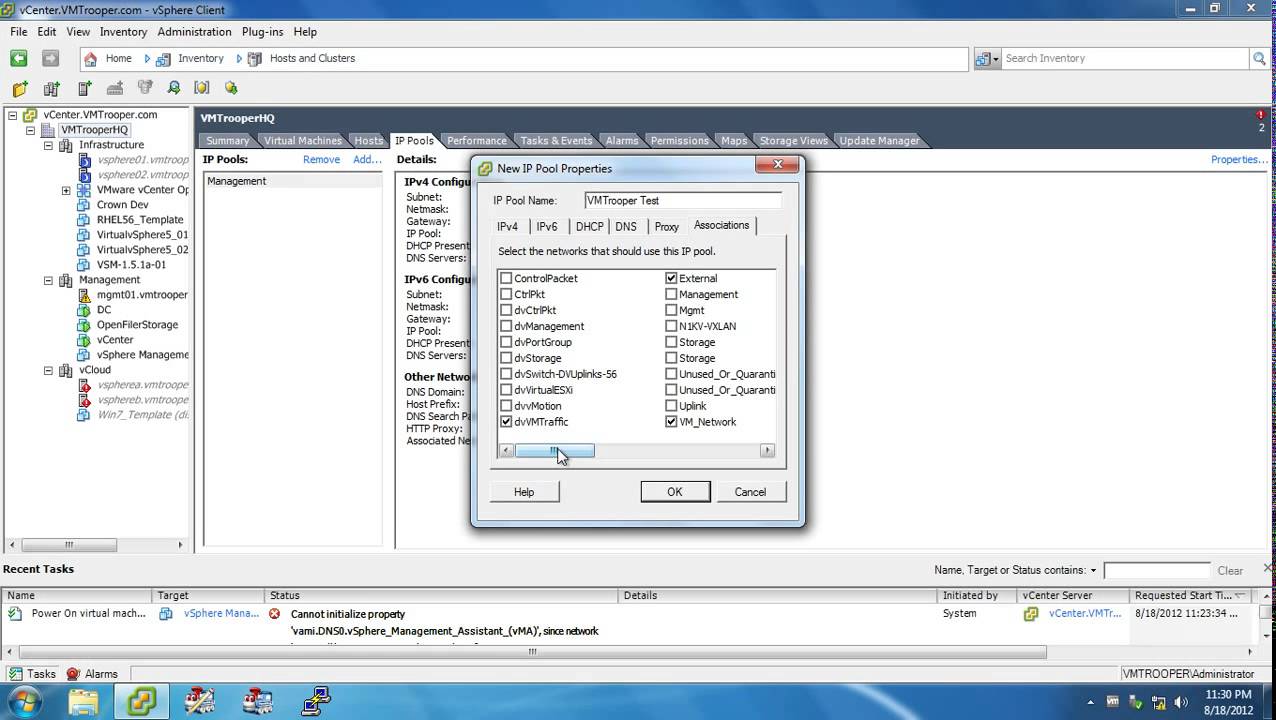Image resolution: width=1276 pixels, height=720 pixels.
Task: Expand the VMware vCenter Op node
Action: coord(66,190)
